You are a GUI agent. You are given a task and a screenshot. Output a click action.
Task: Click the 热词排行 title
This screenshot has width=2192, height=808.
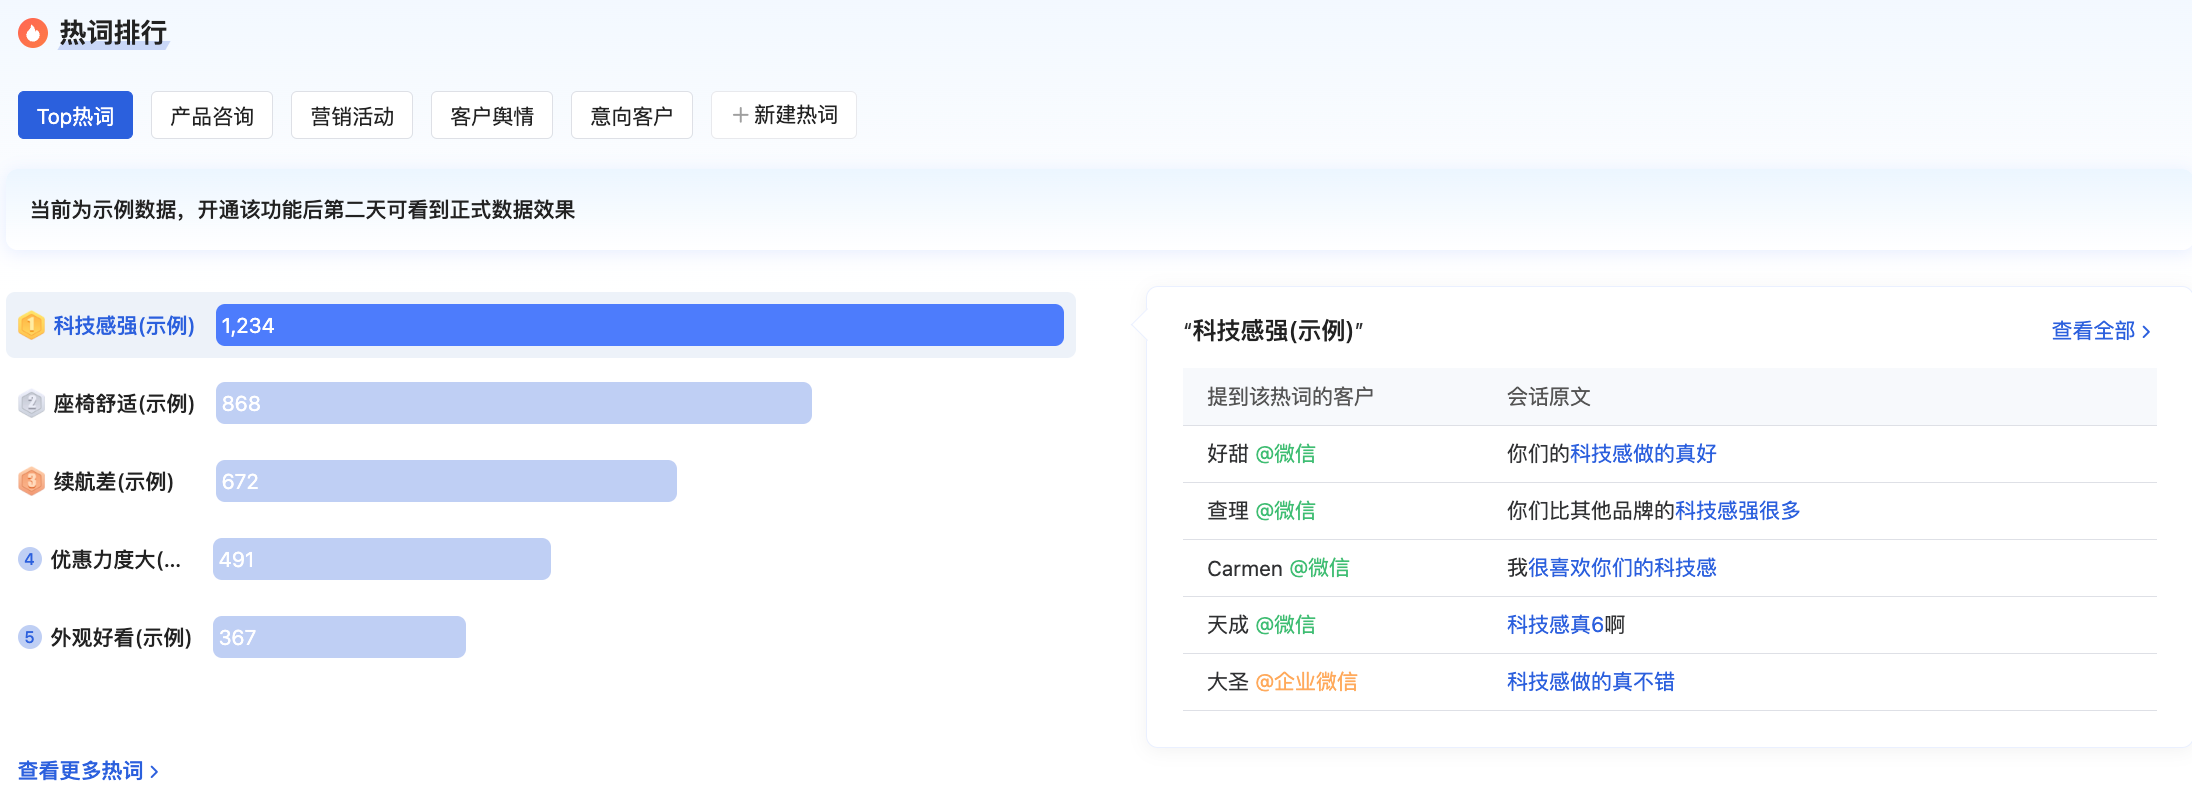(x=113, y=33)
